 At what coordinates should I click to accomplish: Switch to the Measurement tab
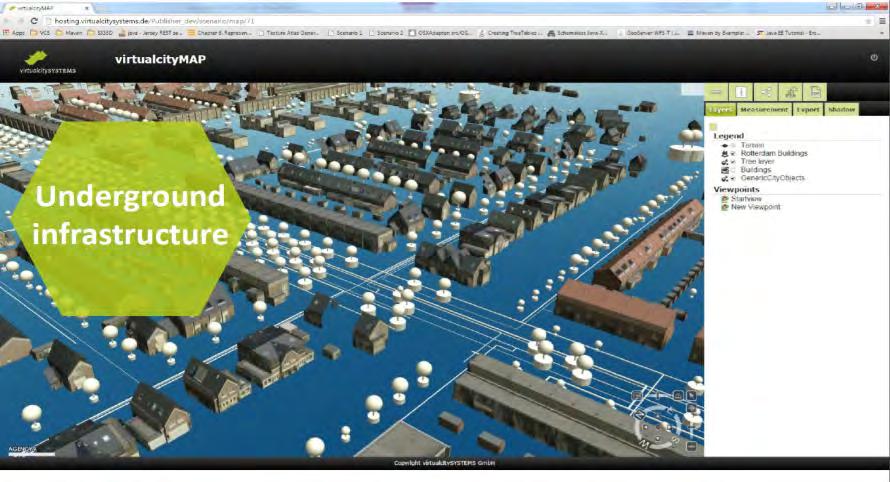[764, 110]
